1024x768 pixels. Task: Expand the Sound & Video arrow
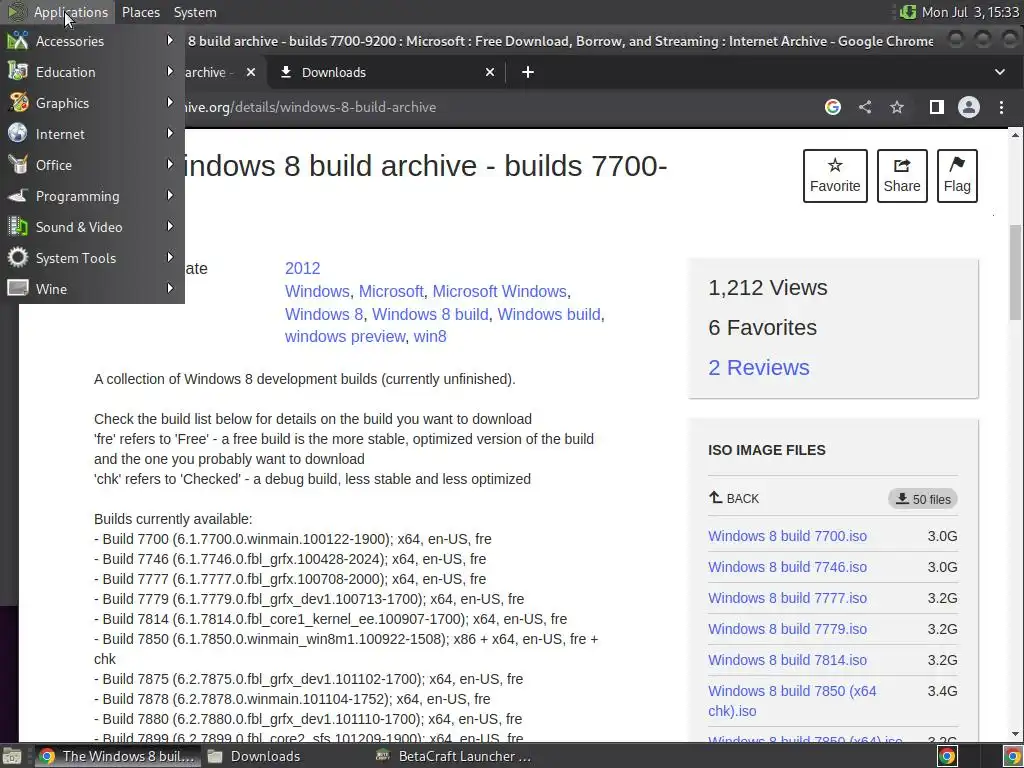tap(170, 227)
